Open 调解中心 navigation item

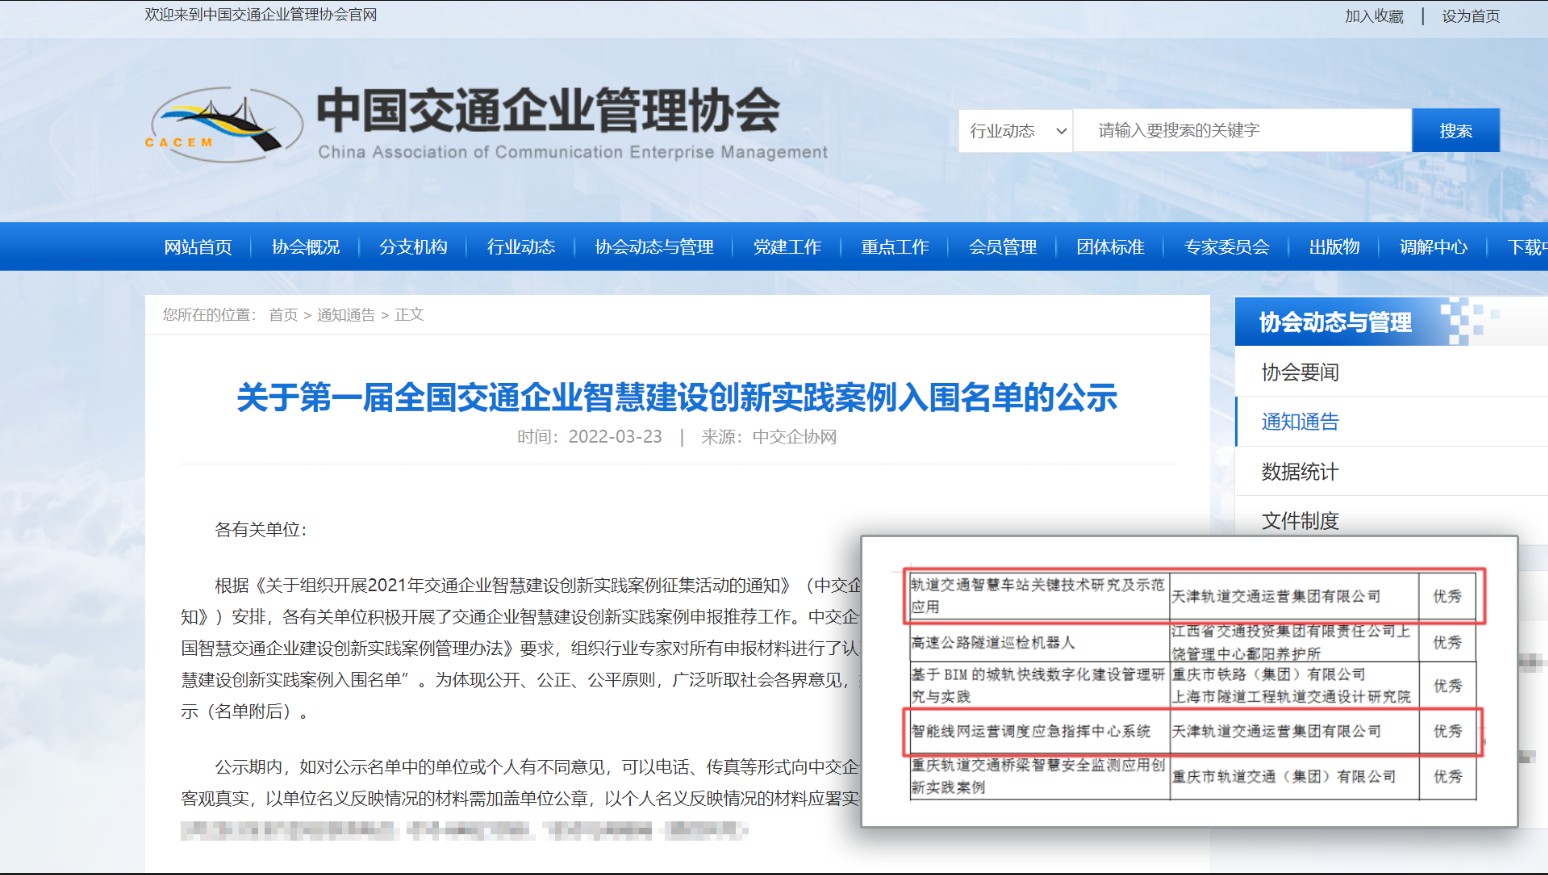pos(1434,247)
